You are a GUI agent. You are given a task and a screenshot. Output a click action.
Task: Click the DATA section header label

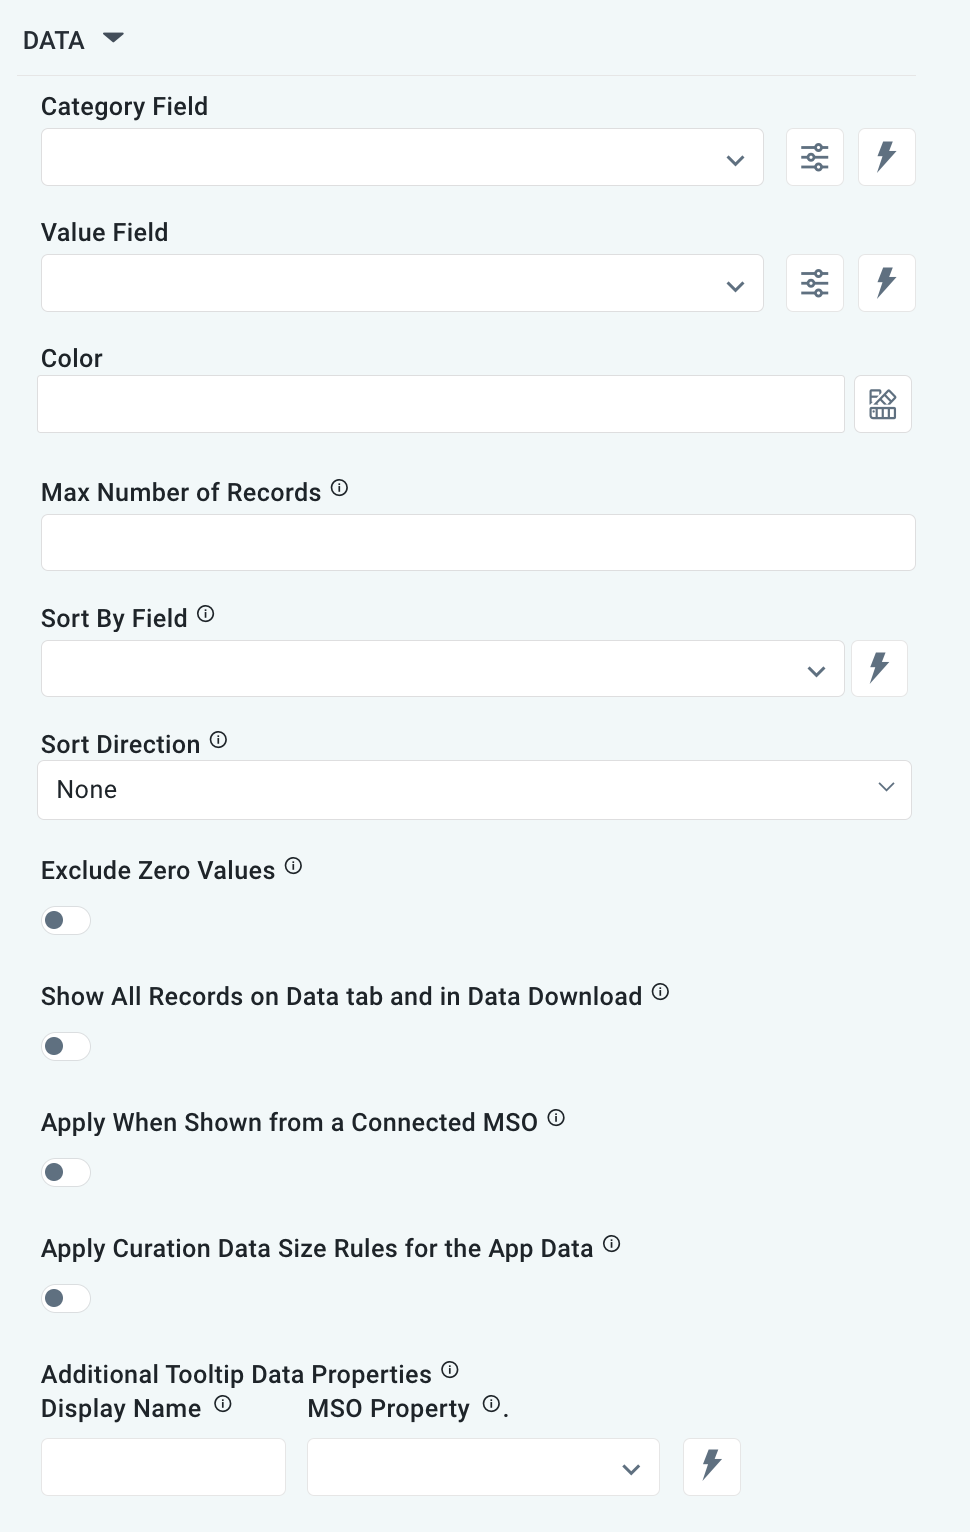[x=55, y=40]
